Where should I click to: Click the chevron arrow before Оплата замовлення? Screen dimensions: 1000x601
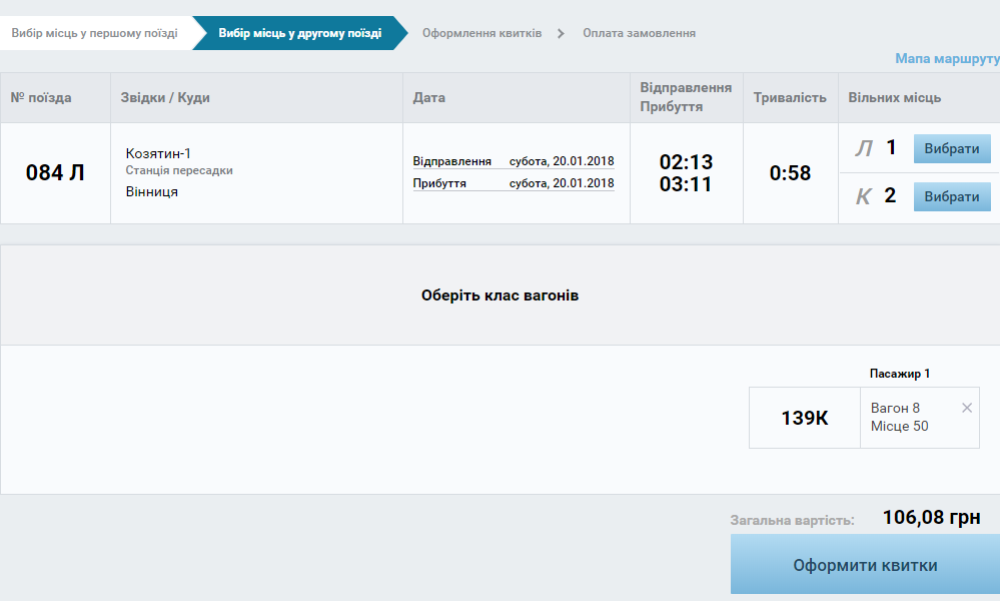tap(561, 33)
